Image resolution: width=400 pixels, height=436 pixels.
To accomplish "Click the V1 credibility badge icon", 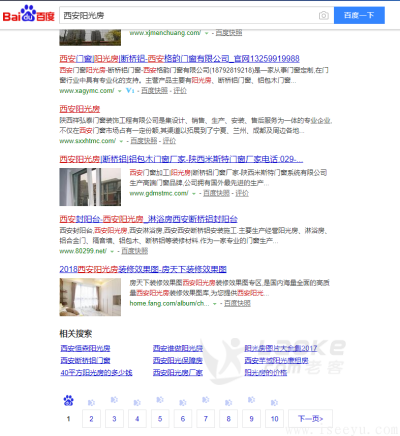I will 130,90.
